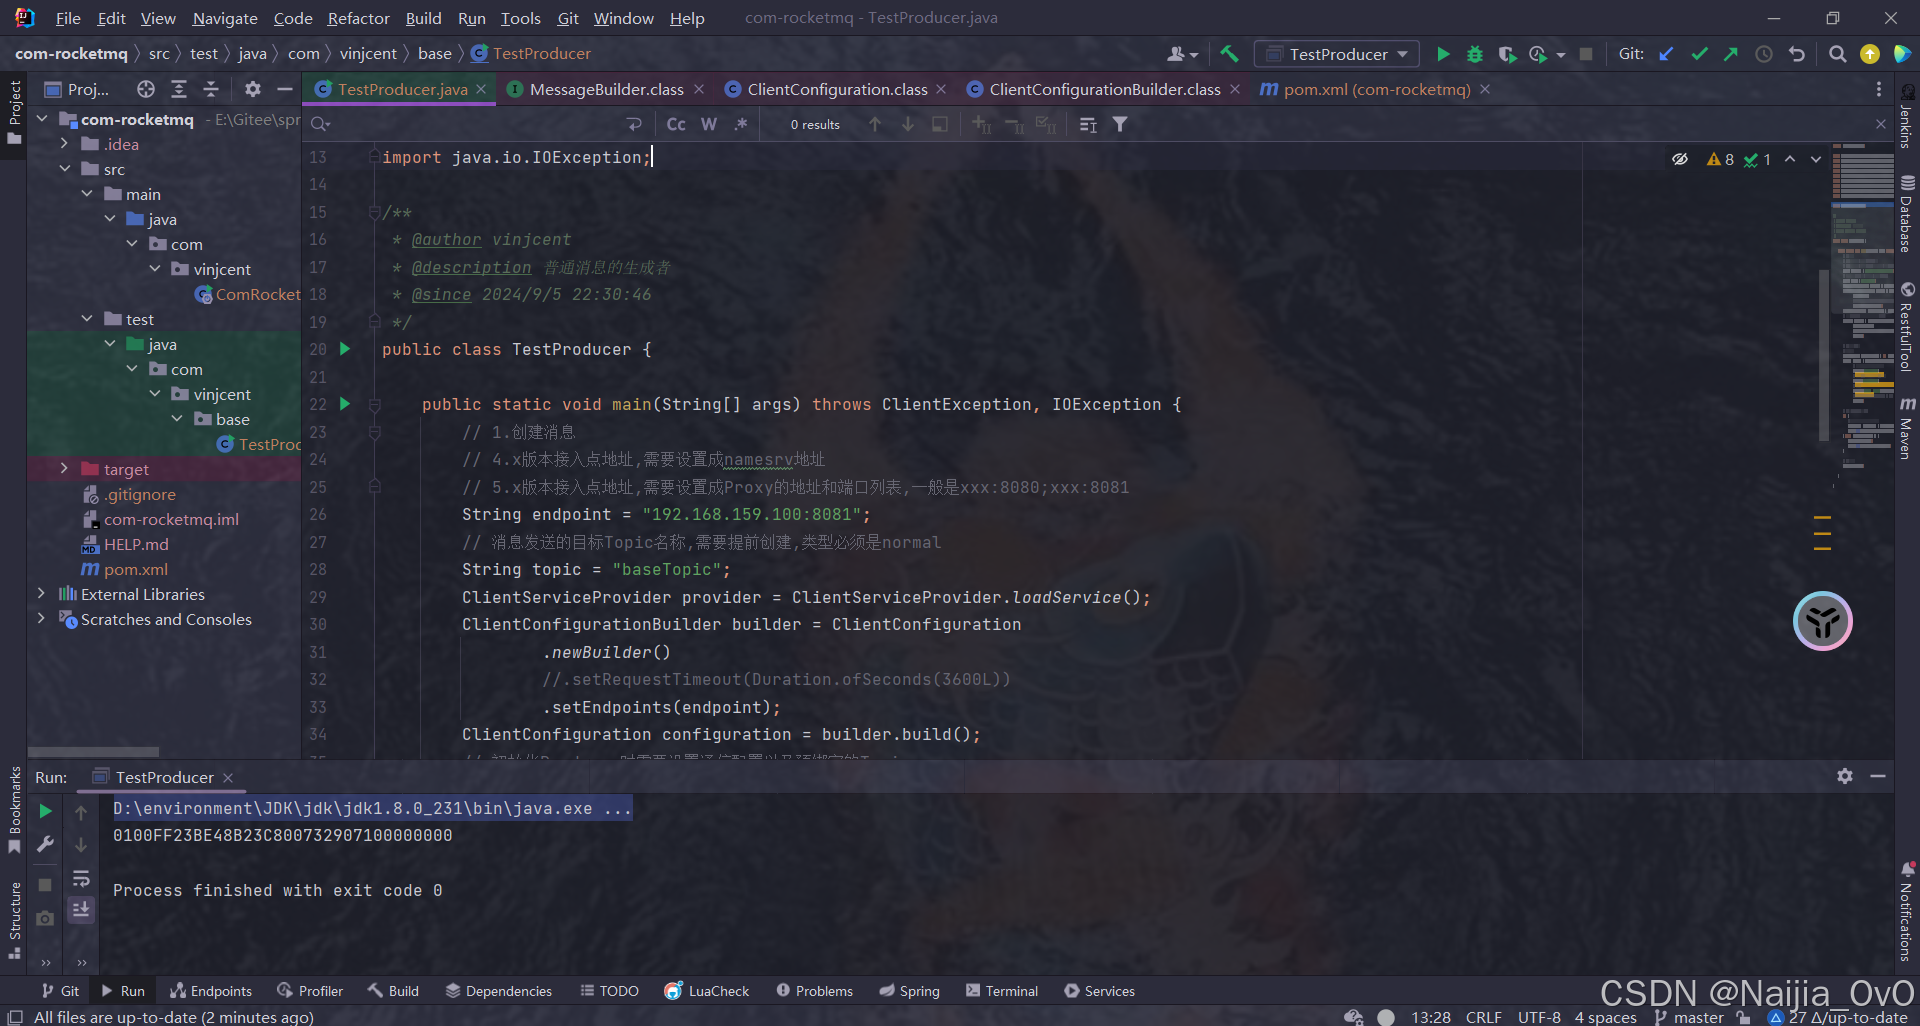Toggle Soft-Wrap in Run console
The image size is (1920, 1026).
[81, 878]
